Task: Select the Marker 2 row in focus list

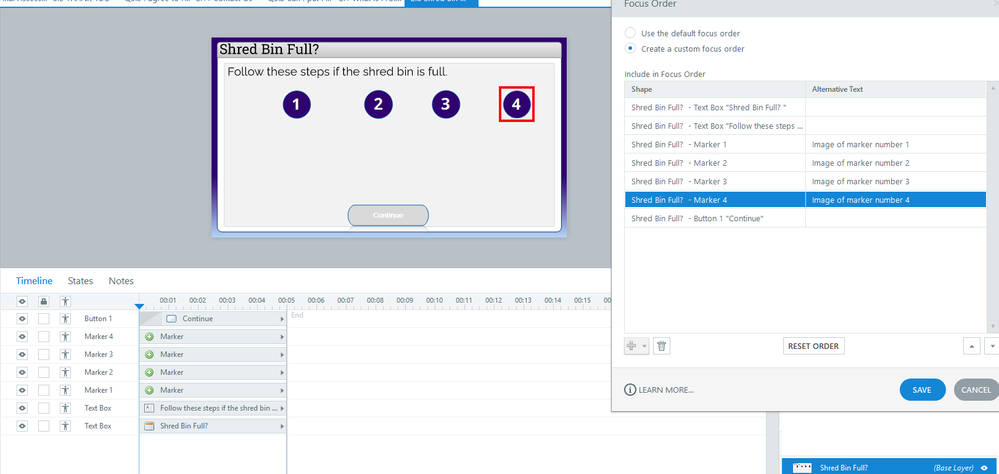Action: tap(805, 162)
